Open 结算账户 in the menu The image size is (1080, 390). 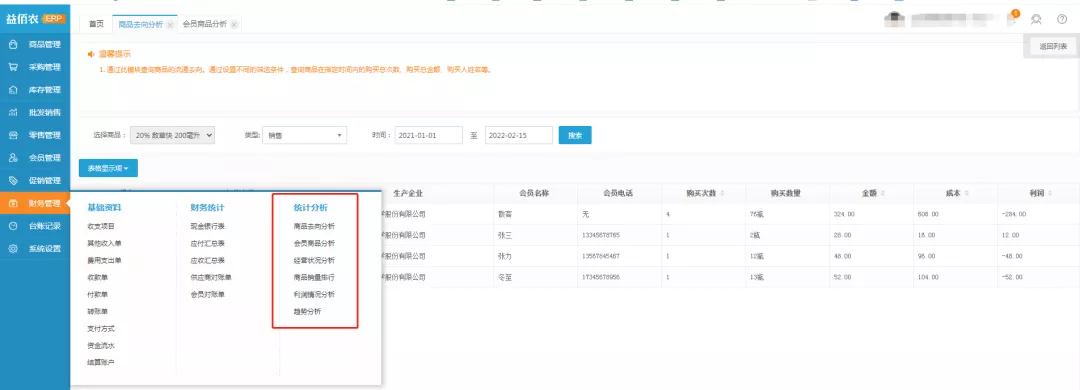click(101, 362)
